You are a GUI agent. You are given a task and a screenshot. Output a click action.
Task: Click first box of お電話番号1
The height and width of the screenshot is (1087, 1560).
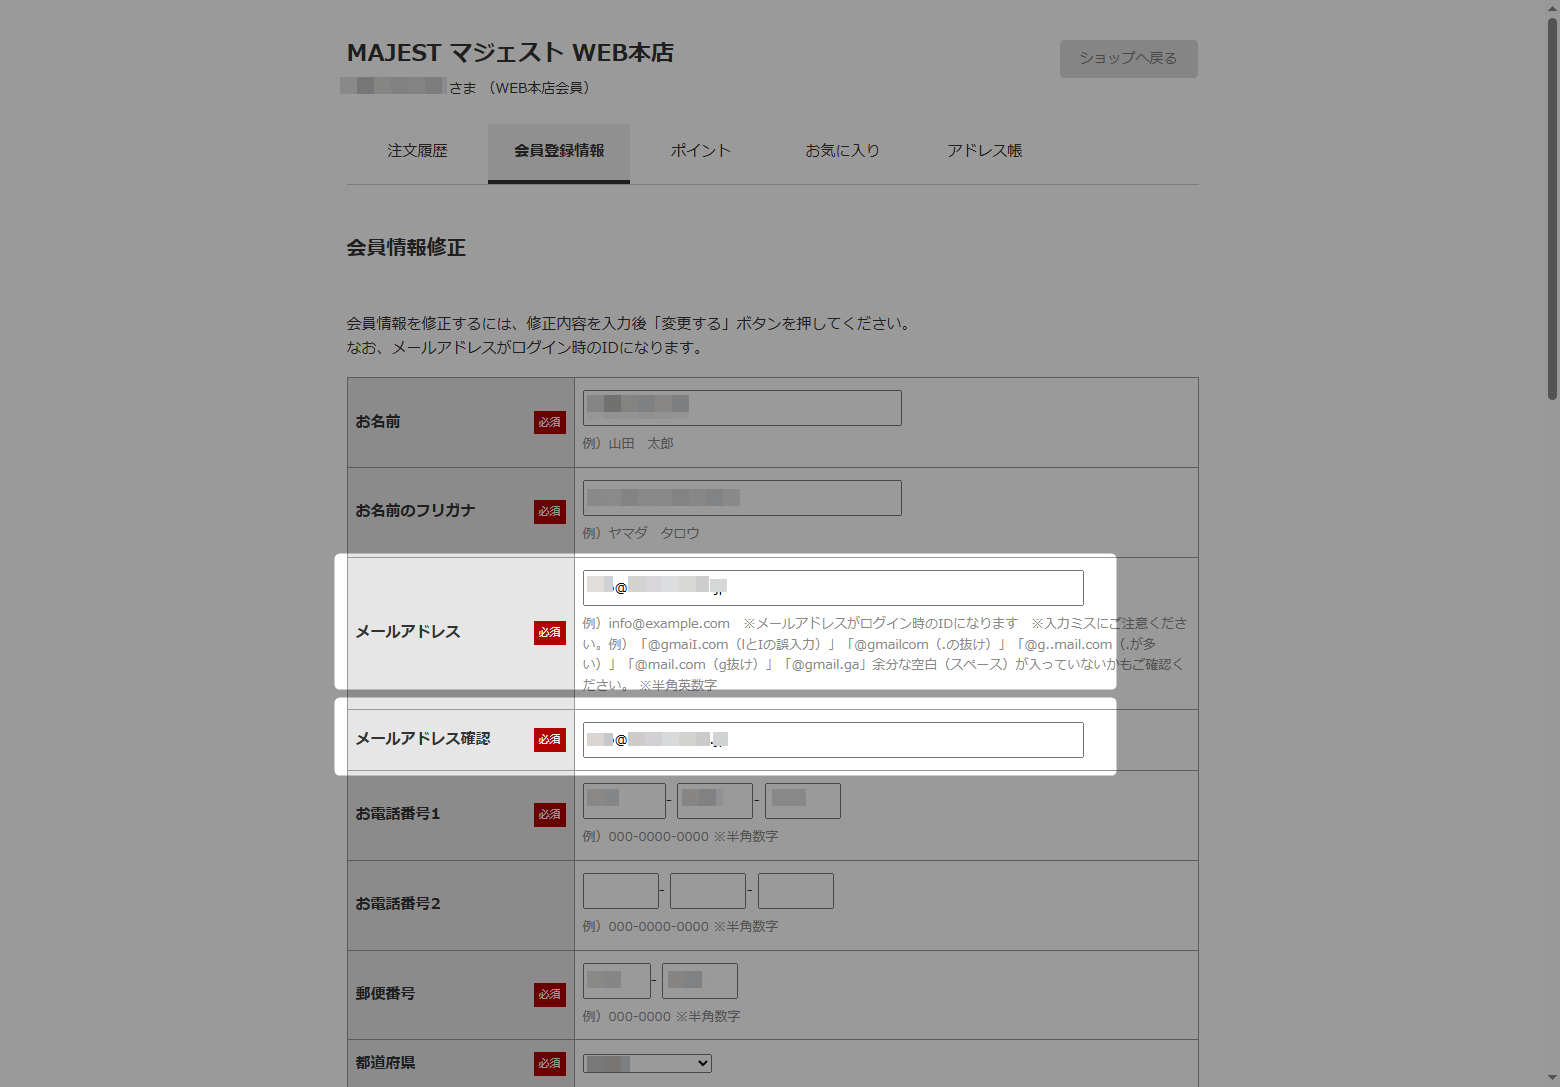(x=624, y=801)
